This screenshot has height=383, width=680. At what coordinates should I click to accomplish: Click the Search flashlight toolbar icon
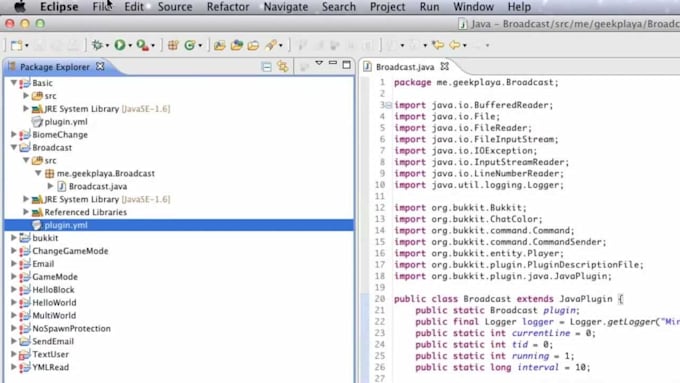[271, 45]
